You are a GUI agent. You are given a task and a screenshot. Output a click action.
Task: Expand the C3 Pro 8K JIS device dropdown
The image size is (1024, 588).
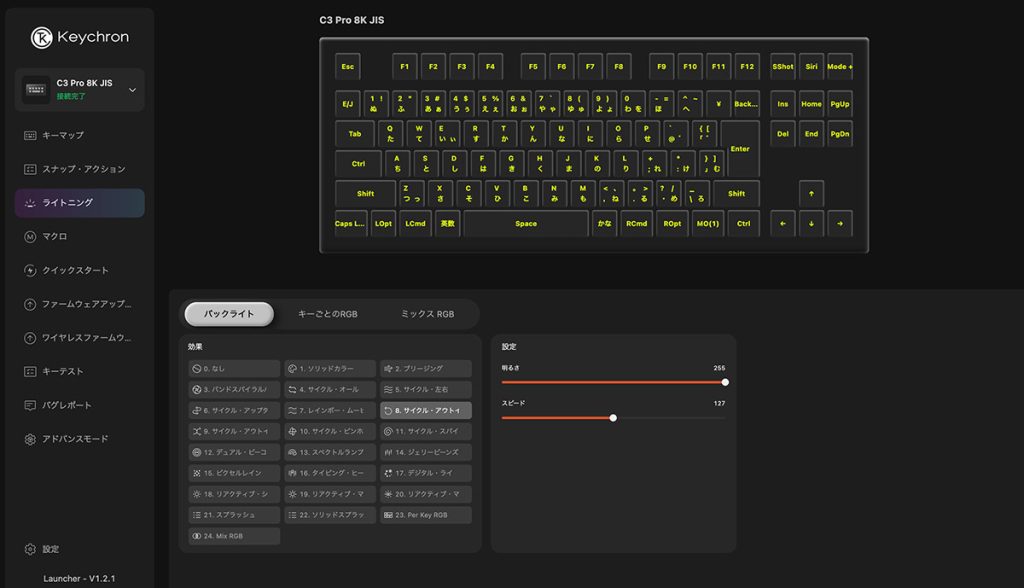132,90
